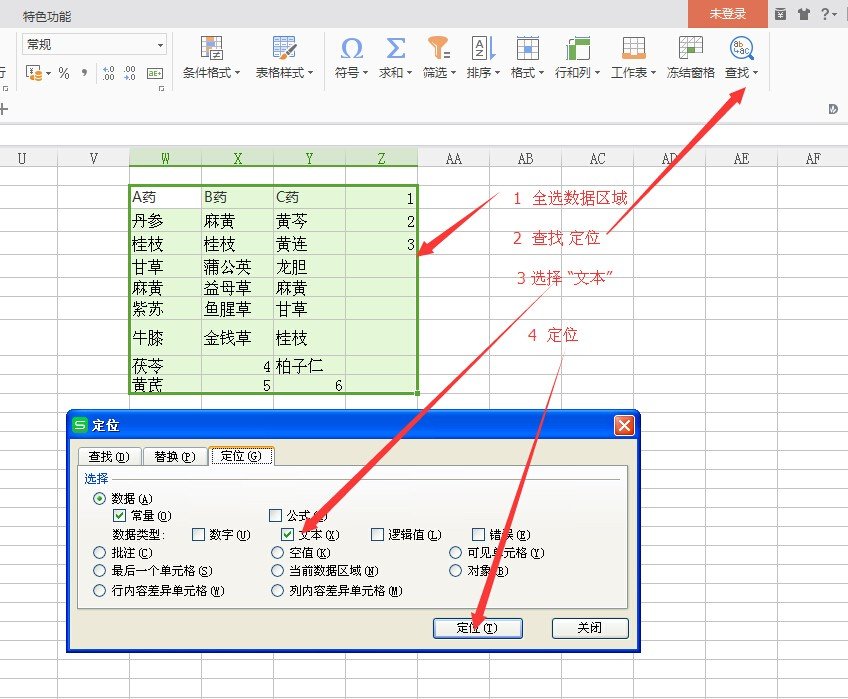Click the 未登录 (Not Logged In) area
Screen dimensions: 848x699
point(727,15)
